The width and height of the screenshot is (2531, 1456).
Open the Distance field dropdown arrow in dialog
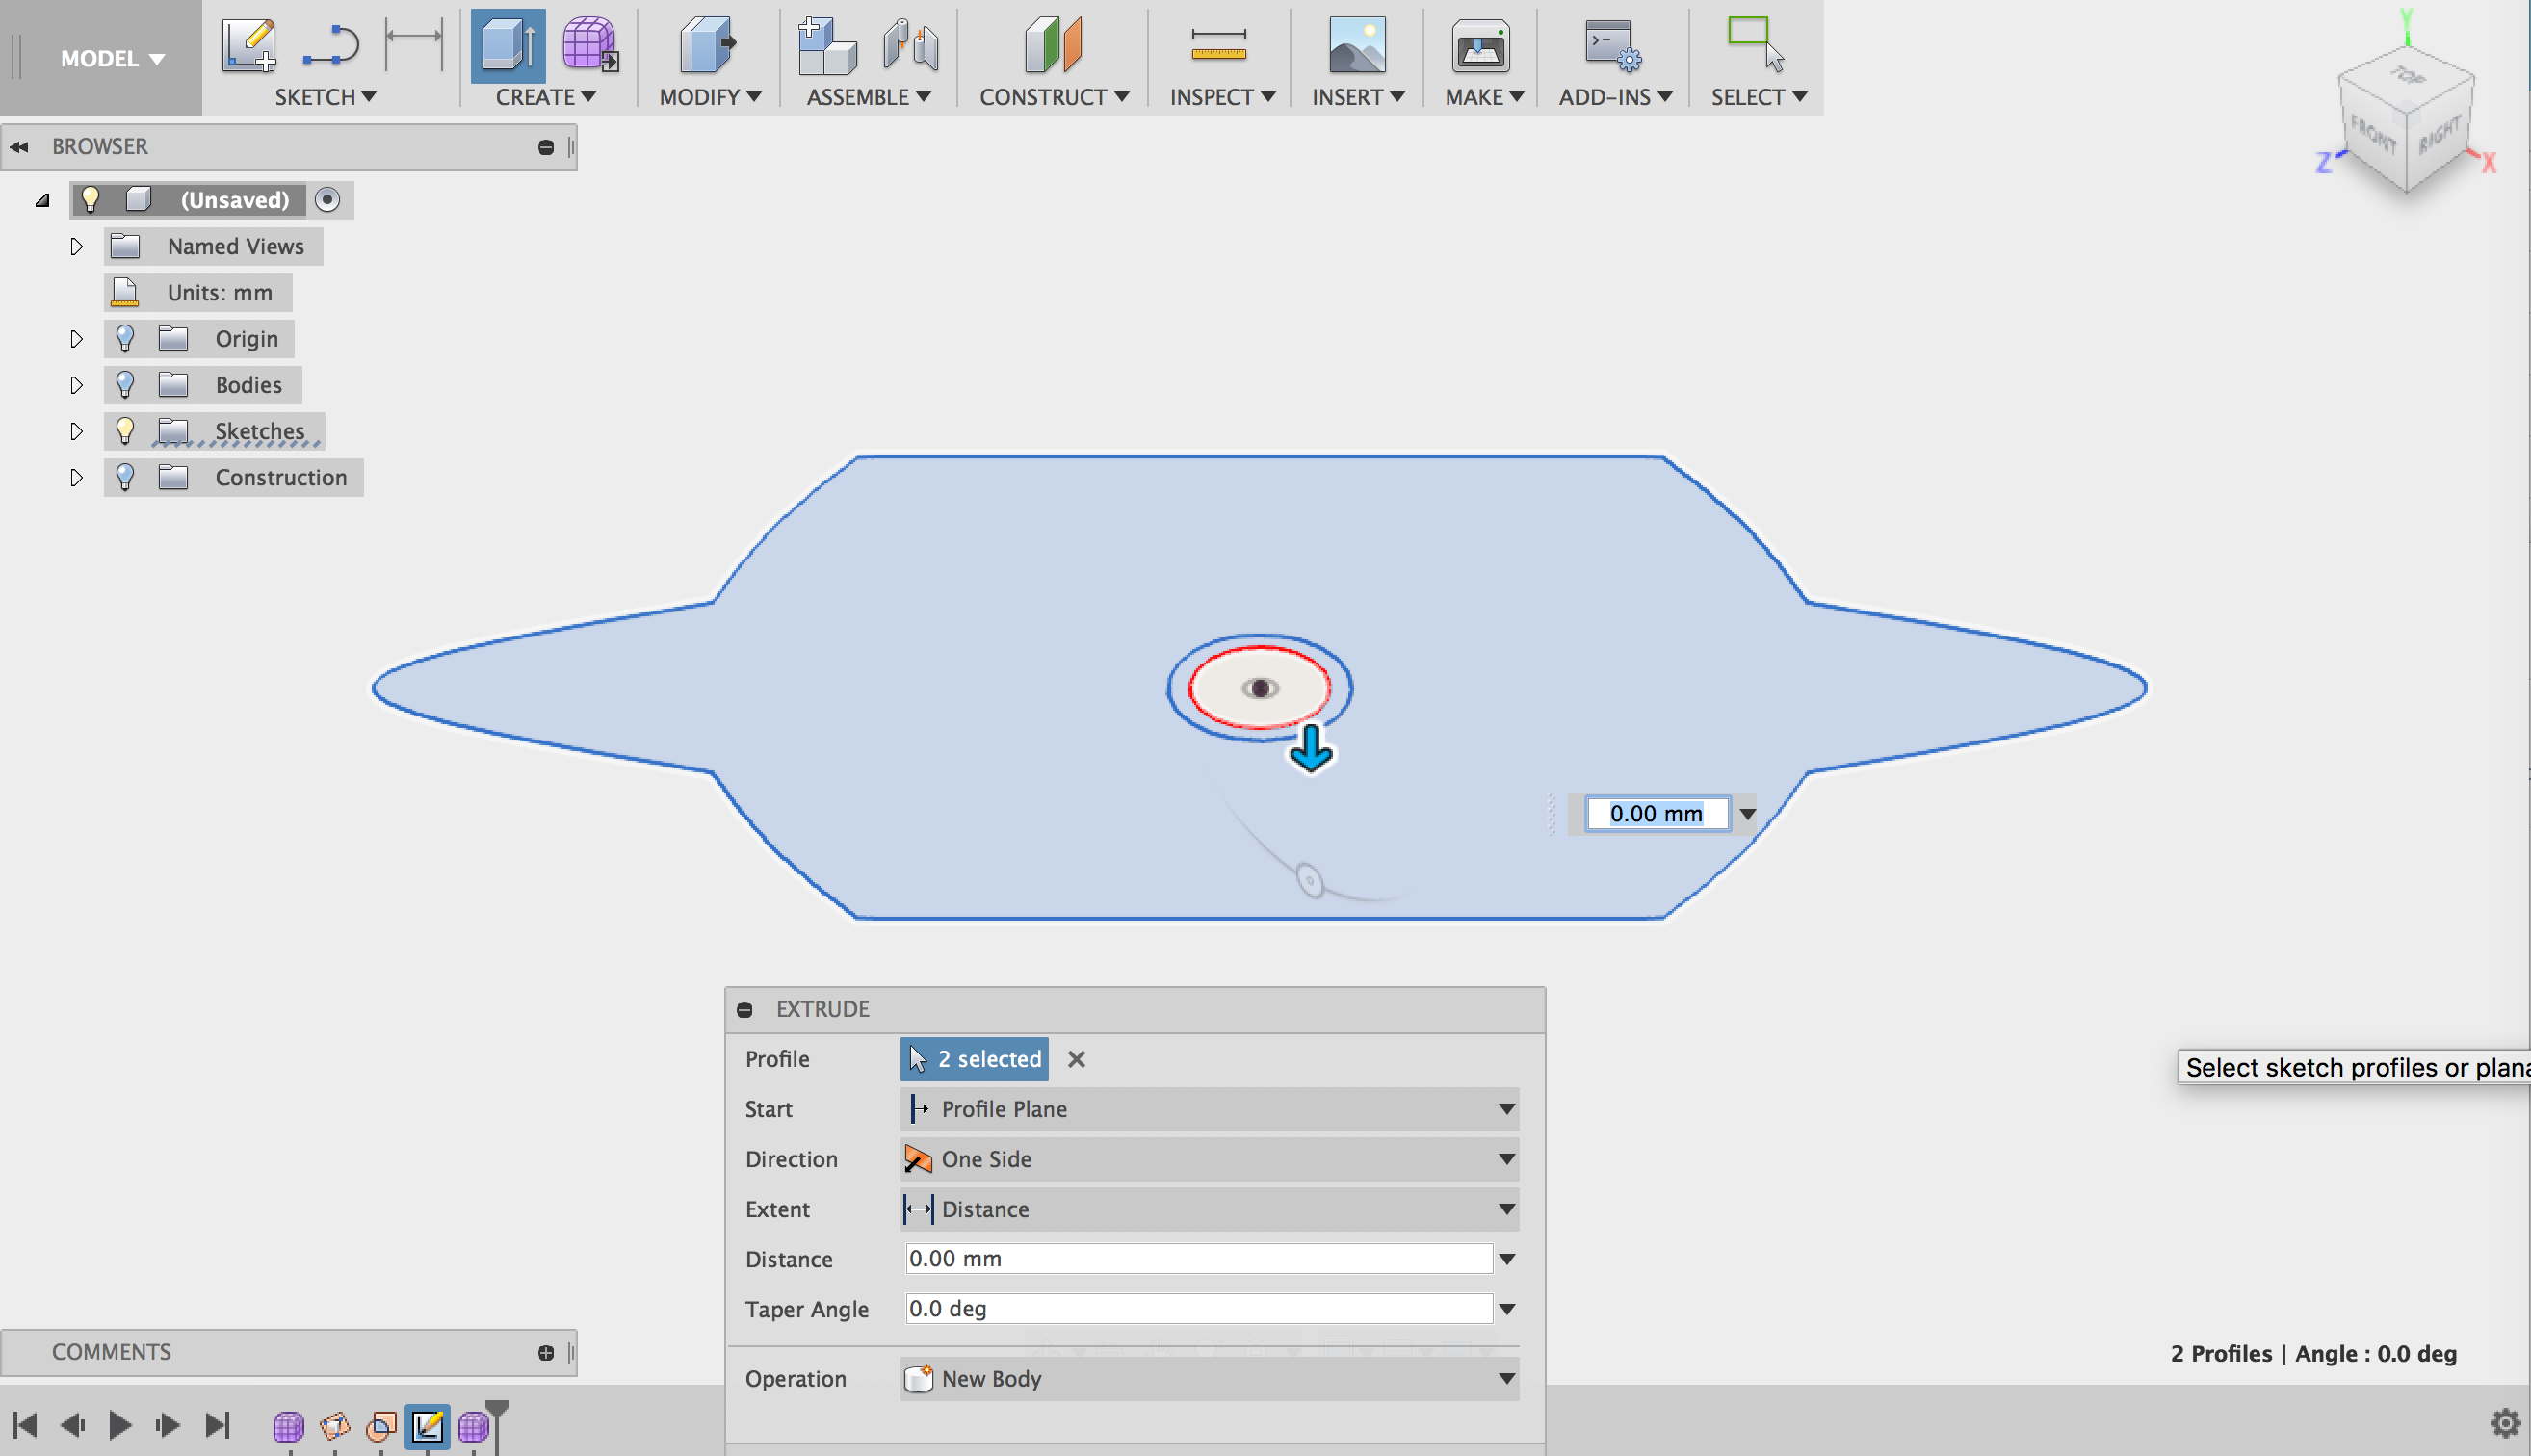pyautogui.click(x=1507, y=1259)
